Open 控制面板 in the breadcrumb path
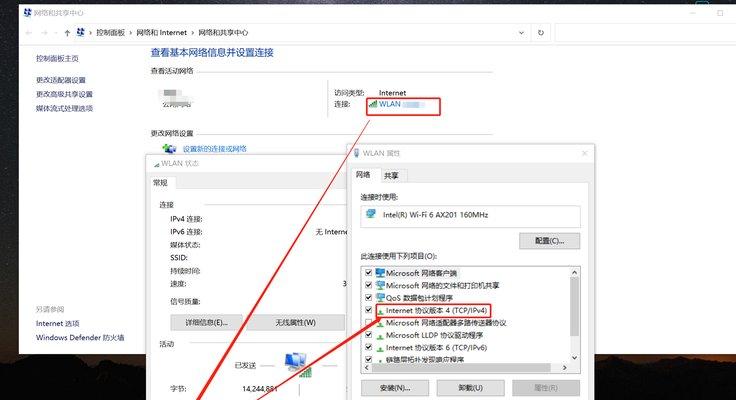The width and height of the screenshot is (736, 400). point(110,32)
